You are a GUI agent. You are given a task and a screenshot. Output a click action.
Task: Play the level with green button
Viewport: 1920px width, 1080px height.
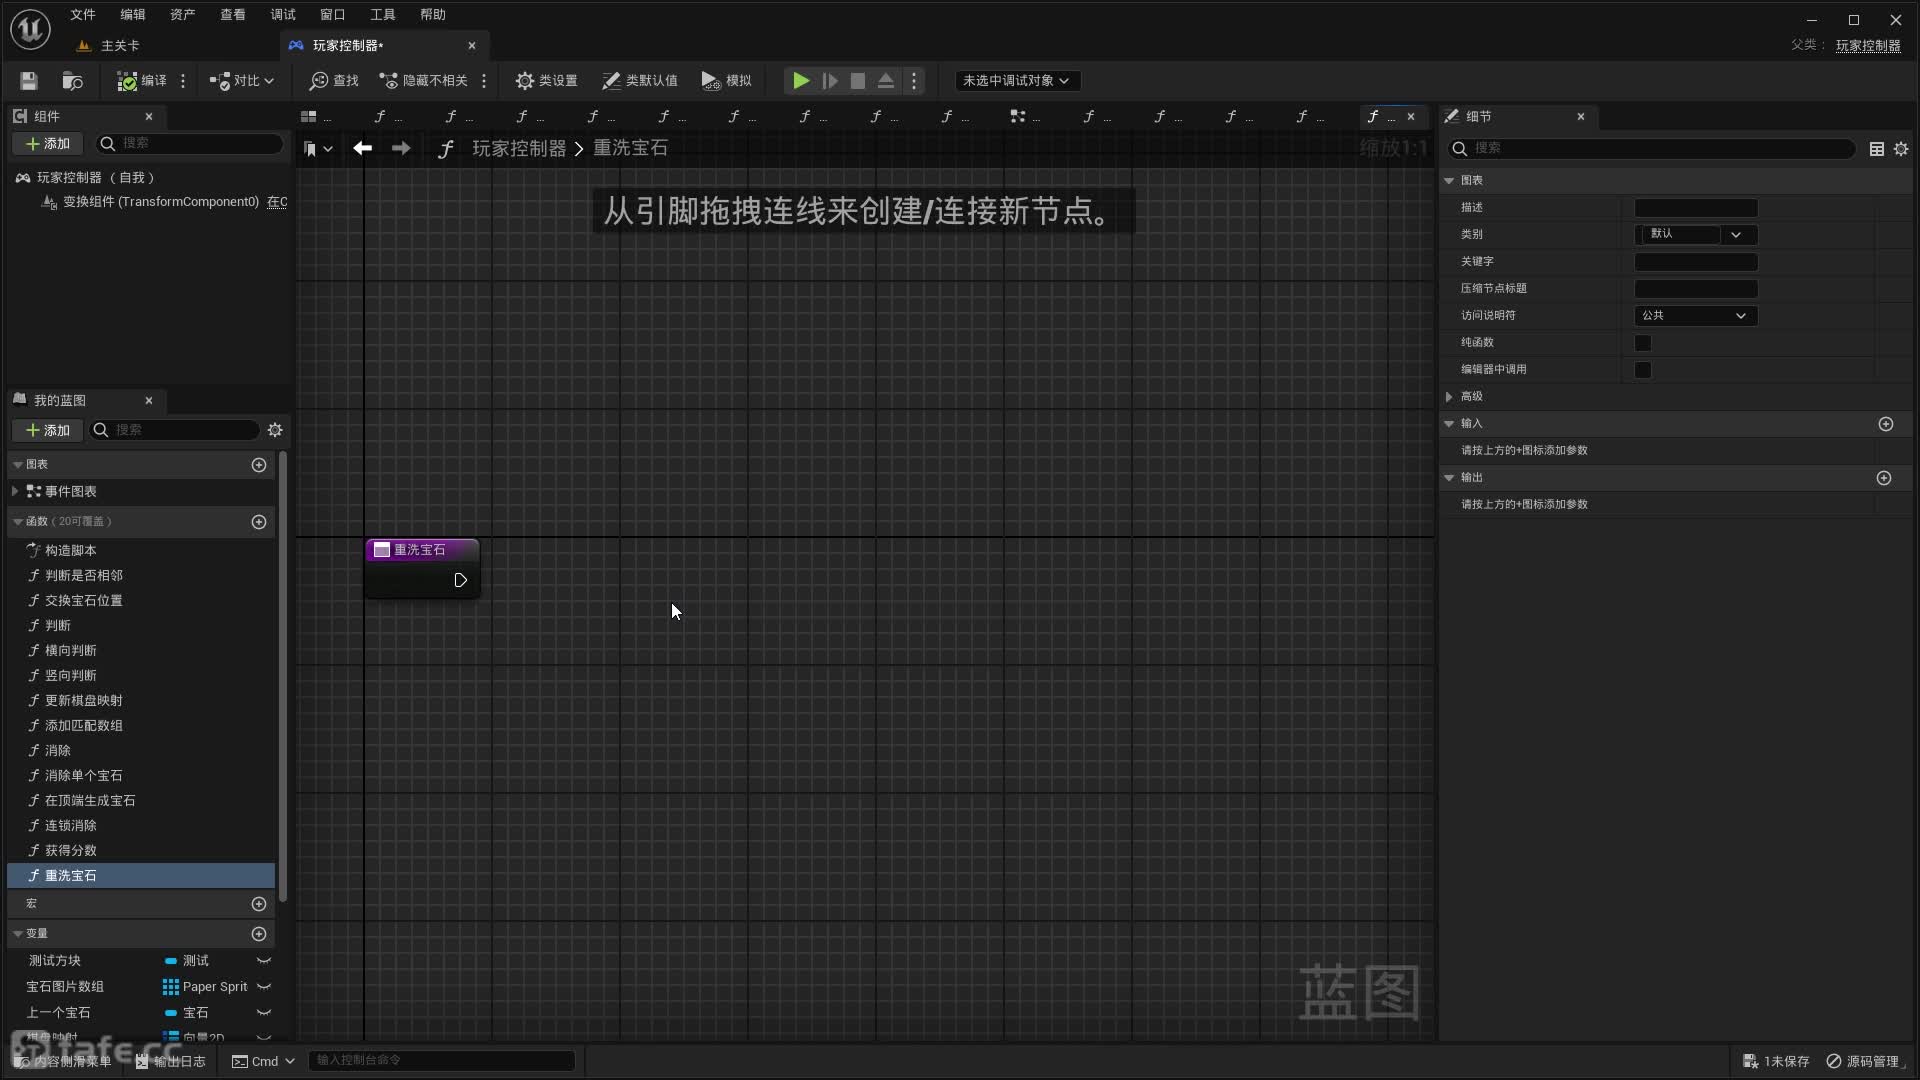801,81
